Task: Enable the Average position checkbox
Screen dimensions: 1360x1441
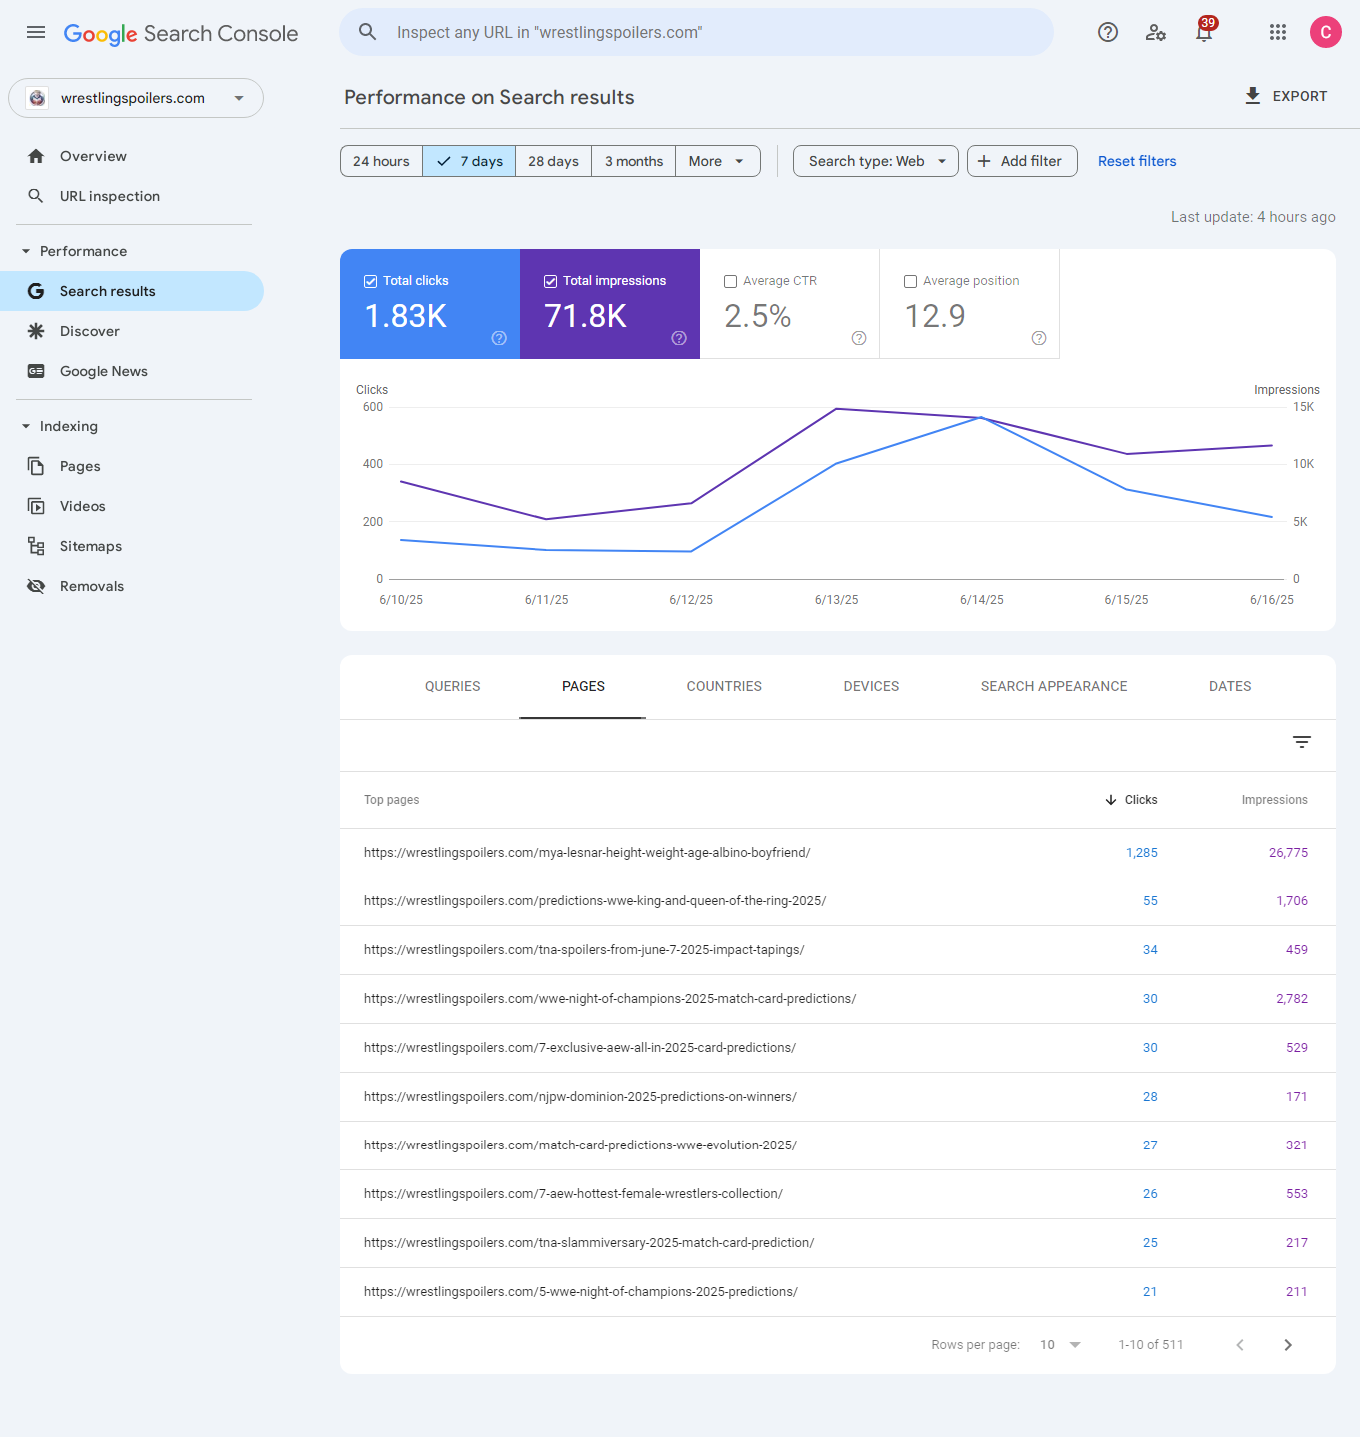Action: point(911,281)
